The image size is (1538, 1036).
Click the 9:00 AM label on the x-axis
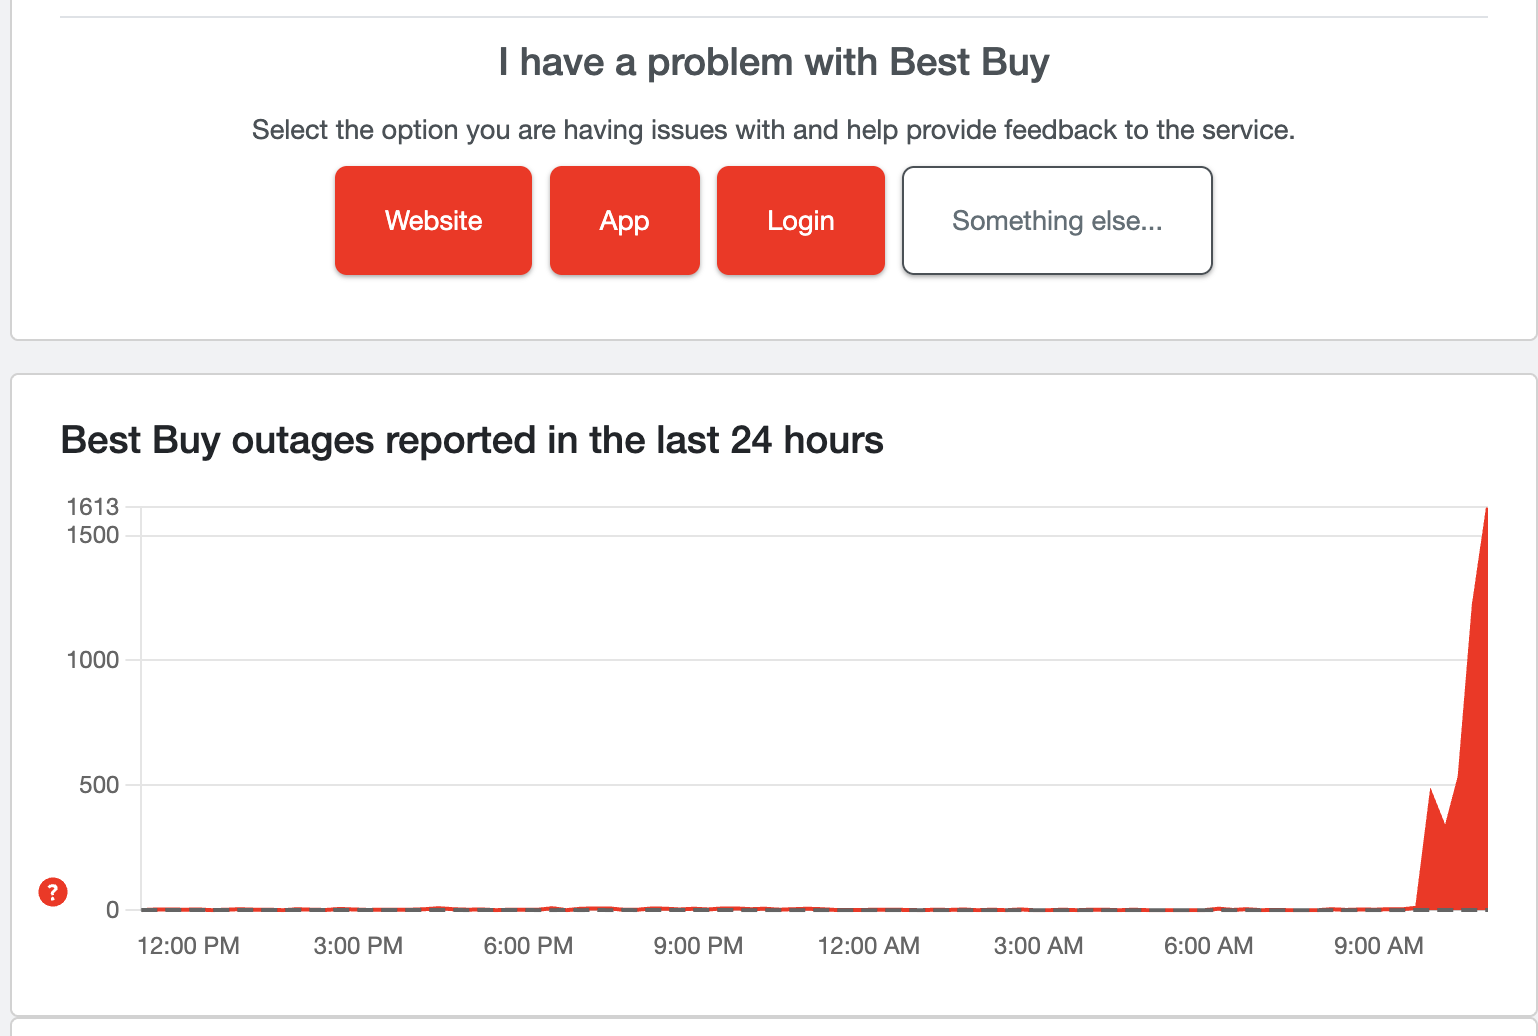pos(1379,945)
